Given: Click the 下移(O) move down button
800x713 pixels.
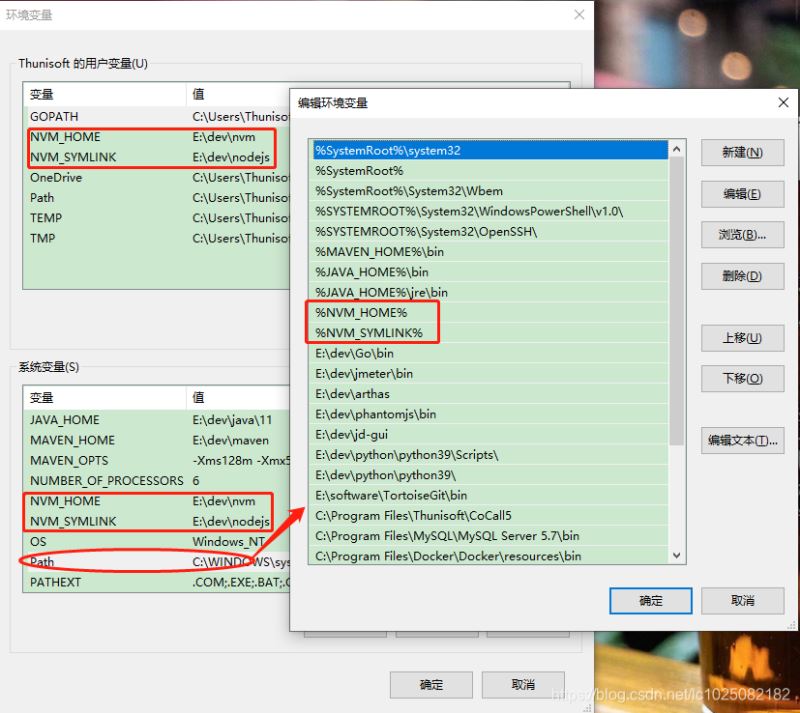Looking at the screenshot, I should [742, 379].
